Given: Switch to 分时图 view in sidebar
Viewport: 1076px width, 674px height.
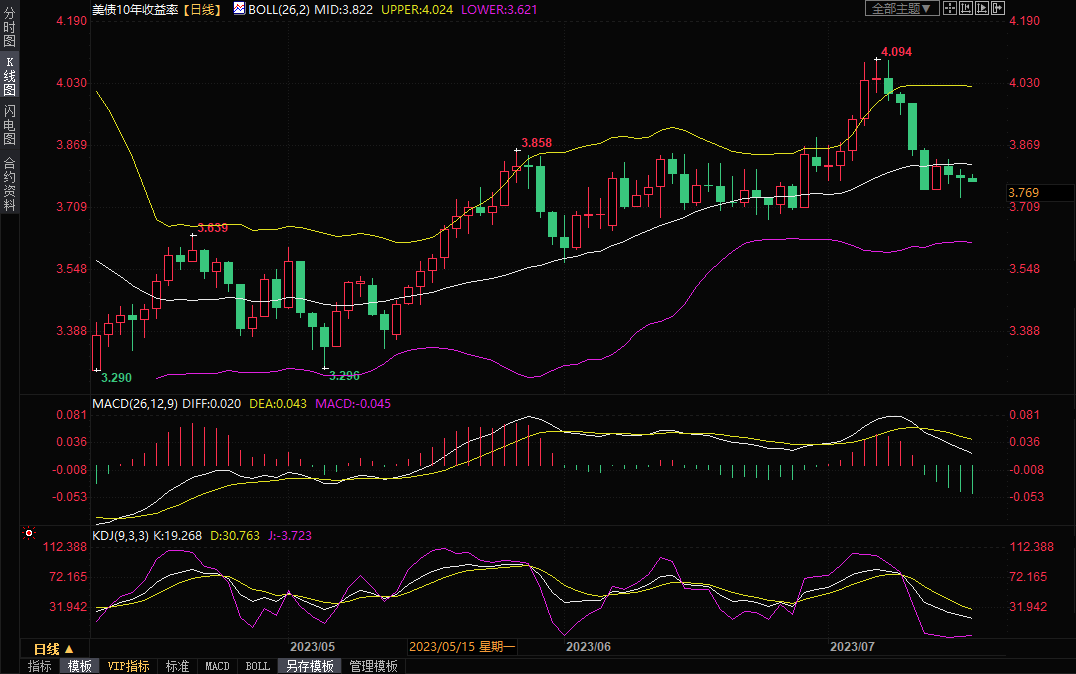Looking at the screenshot, I should pos(9,27).
